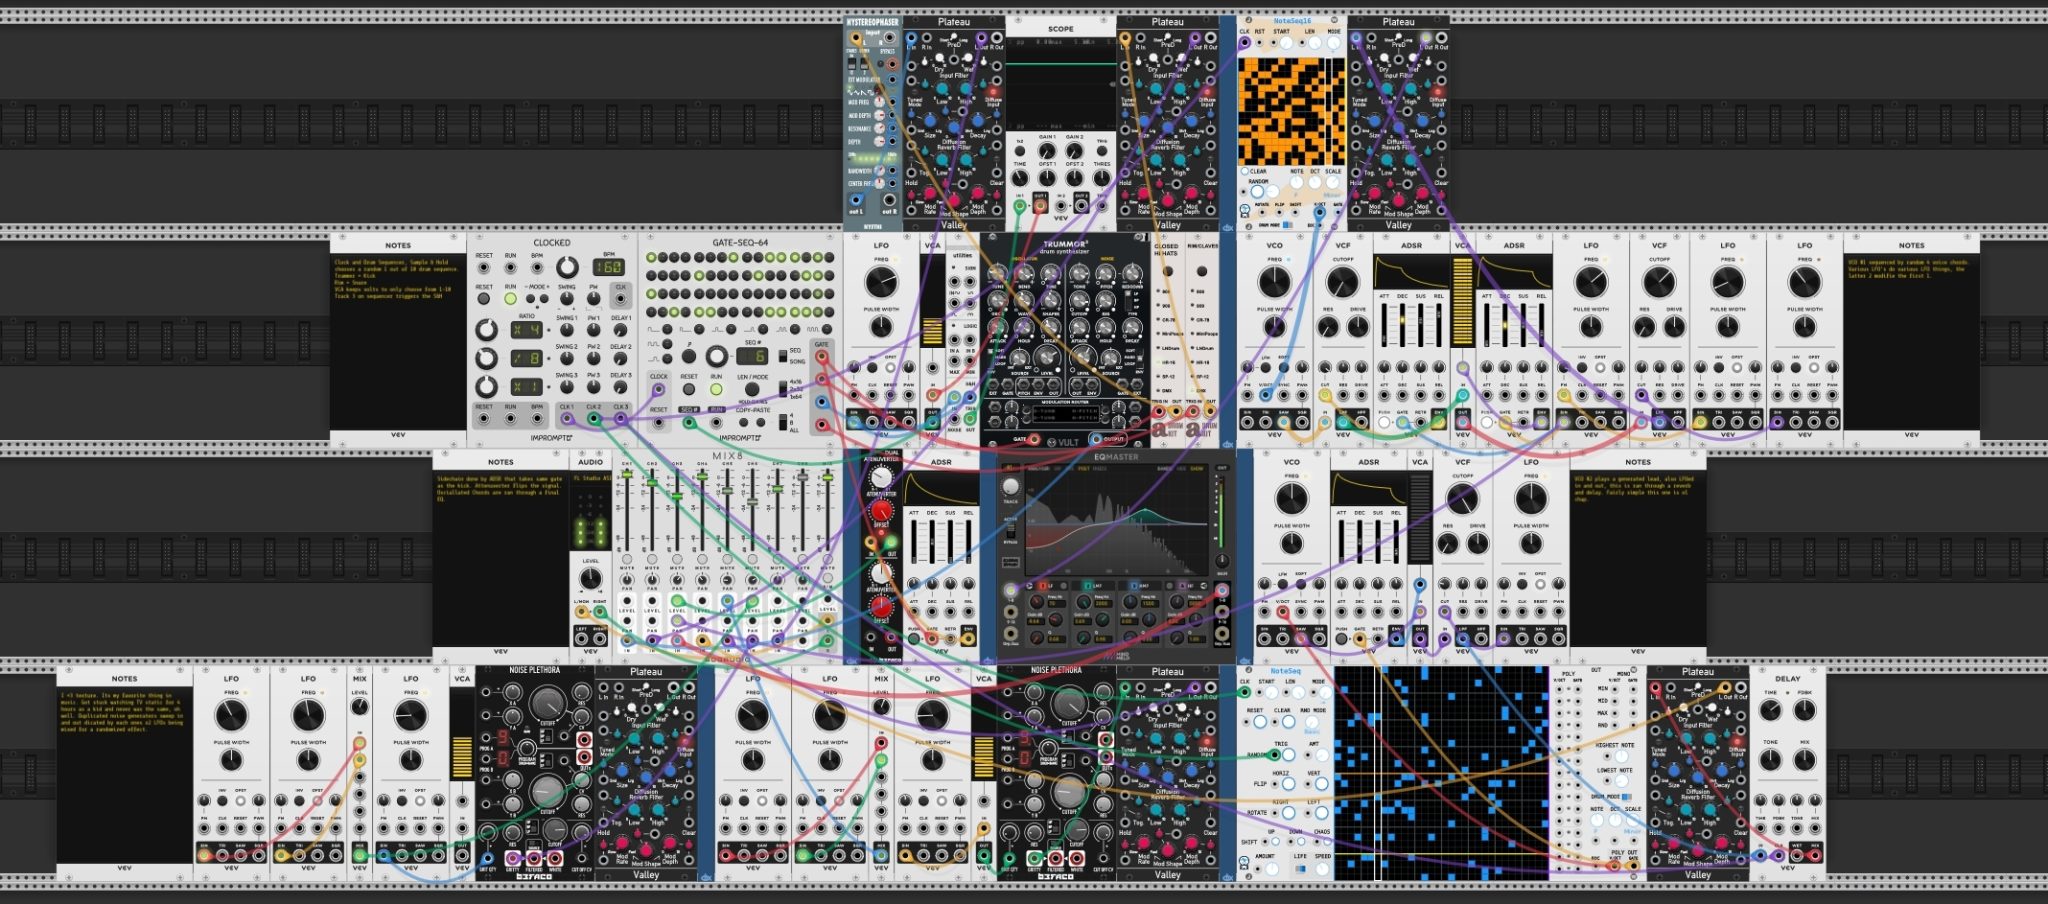The width and height of the screenshot is (2048, 904).
Task: Click the Scope module waveform display
Action: tap(1060, 85)
